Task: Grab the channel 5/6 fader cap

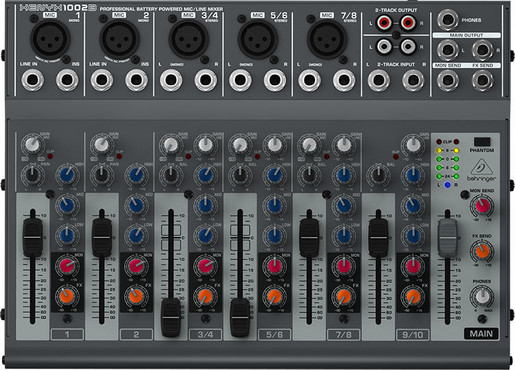Action: 240,317
